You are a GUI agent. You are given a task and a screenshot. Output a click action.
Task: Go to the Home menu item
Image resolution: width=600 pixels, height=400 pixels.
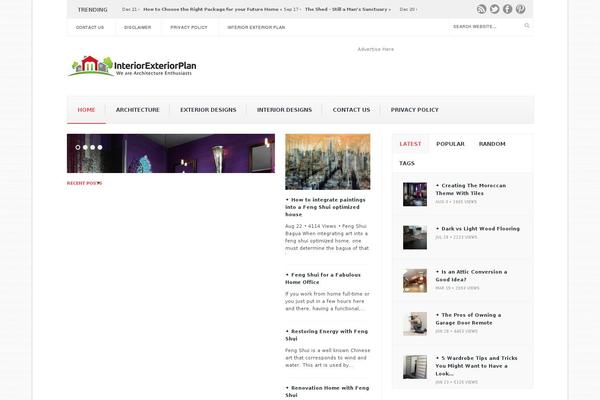pyautogui.click(x=86, y=110)
